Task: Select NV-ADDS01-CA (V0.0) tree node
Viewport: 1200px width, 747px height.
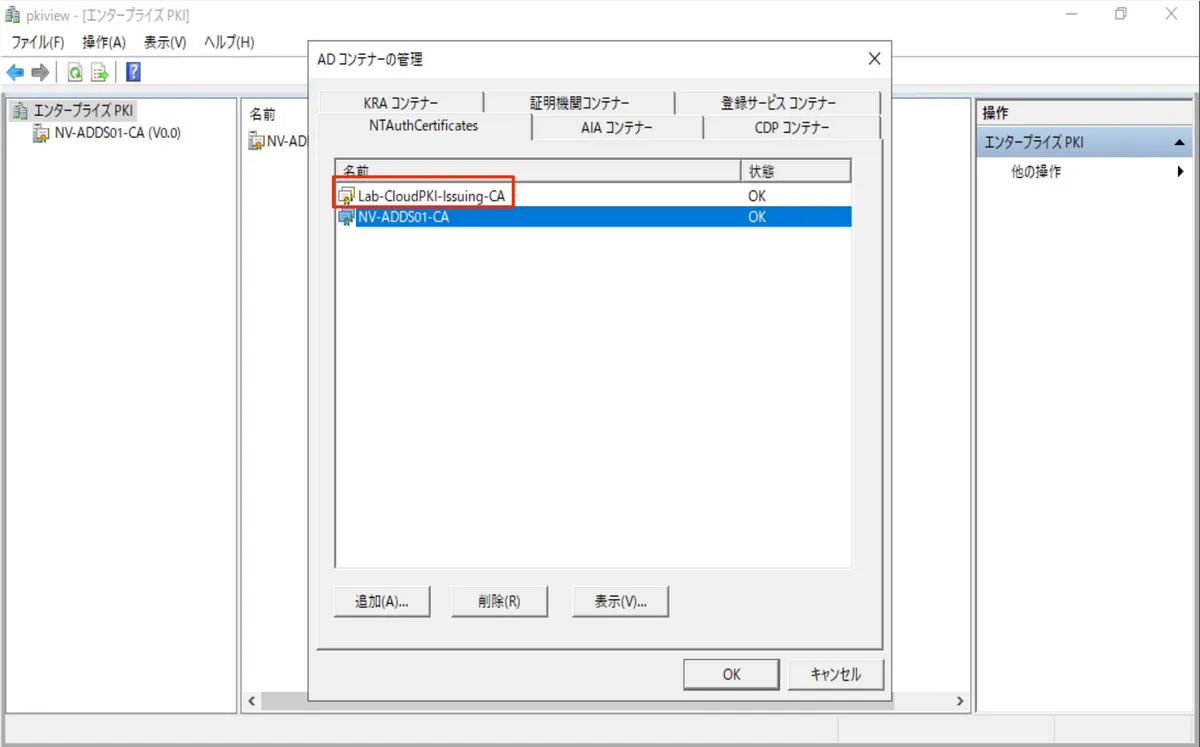Action: [118, 133]
